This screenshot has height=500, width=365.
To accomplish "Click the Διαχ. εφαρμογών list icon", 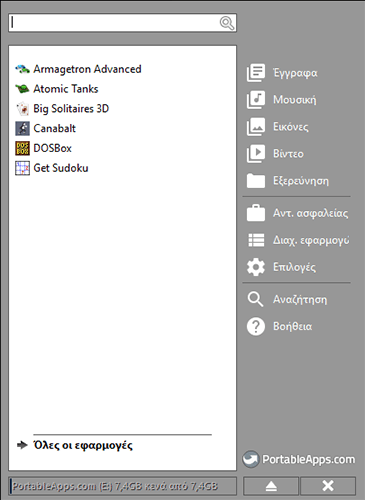I will [x=256, y=240].
